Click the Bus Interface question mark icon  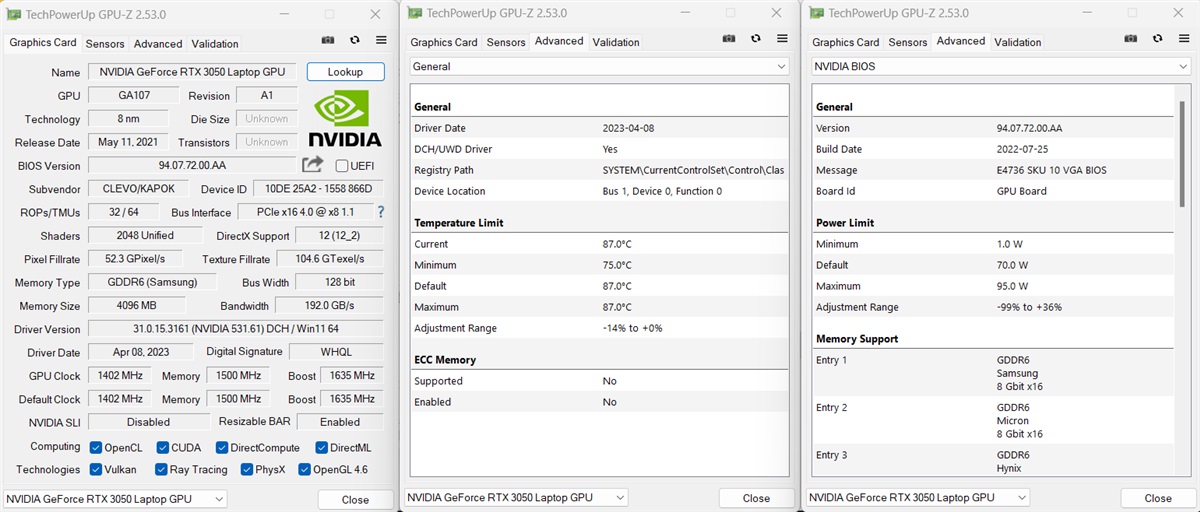pos(380,212)
